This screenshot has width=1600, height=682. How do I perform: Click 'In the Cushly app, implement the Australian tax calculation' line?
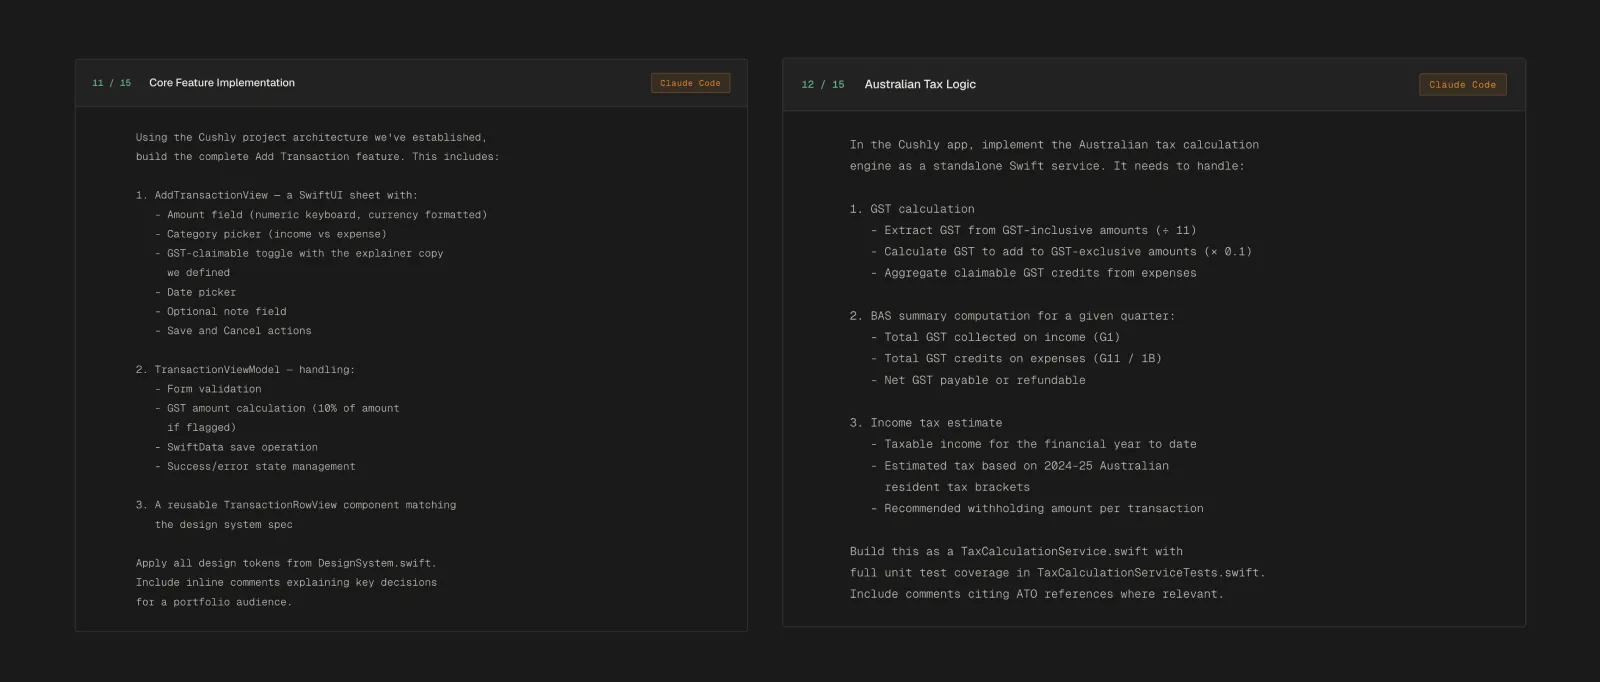click(x=1054, y=145)
